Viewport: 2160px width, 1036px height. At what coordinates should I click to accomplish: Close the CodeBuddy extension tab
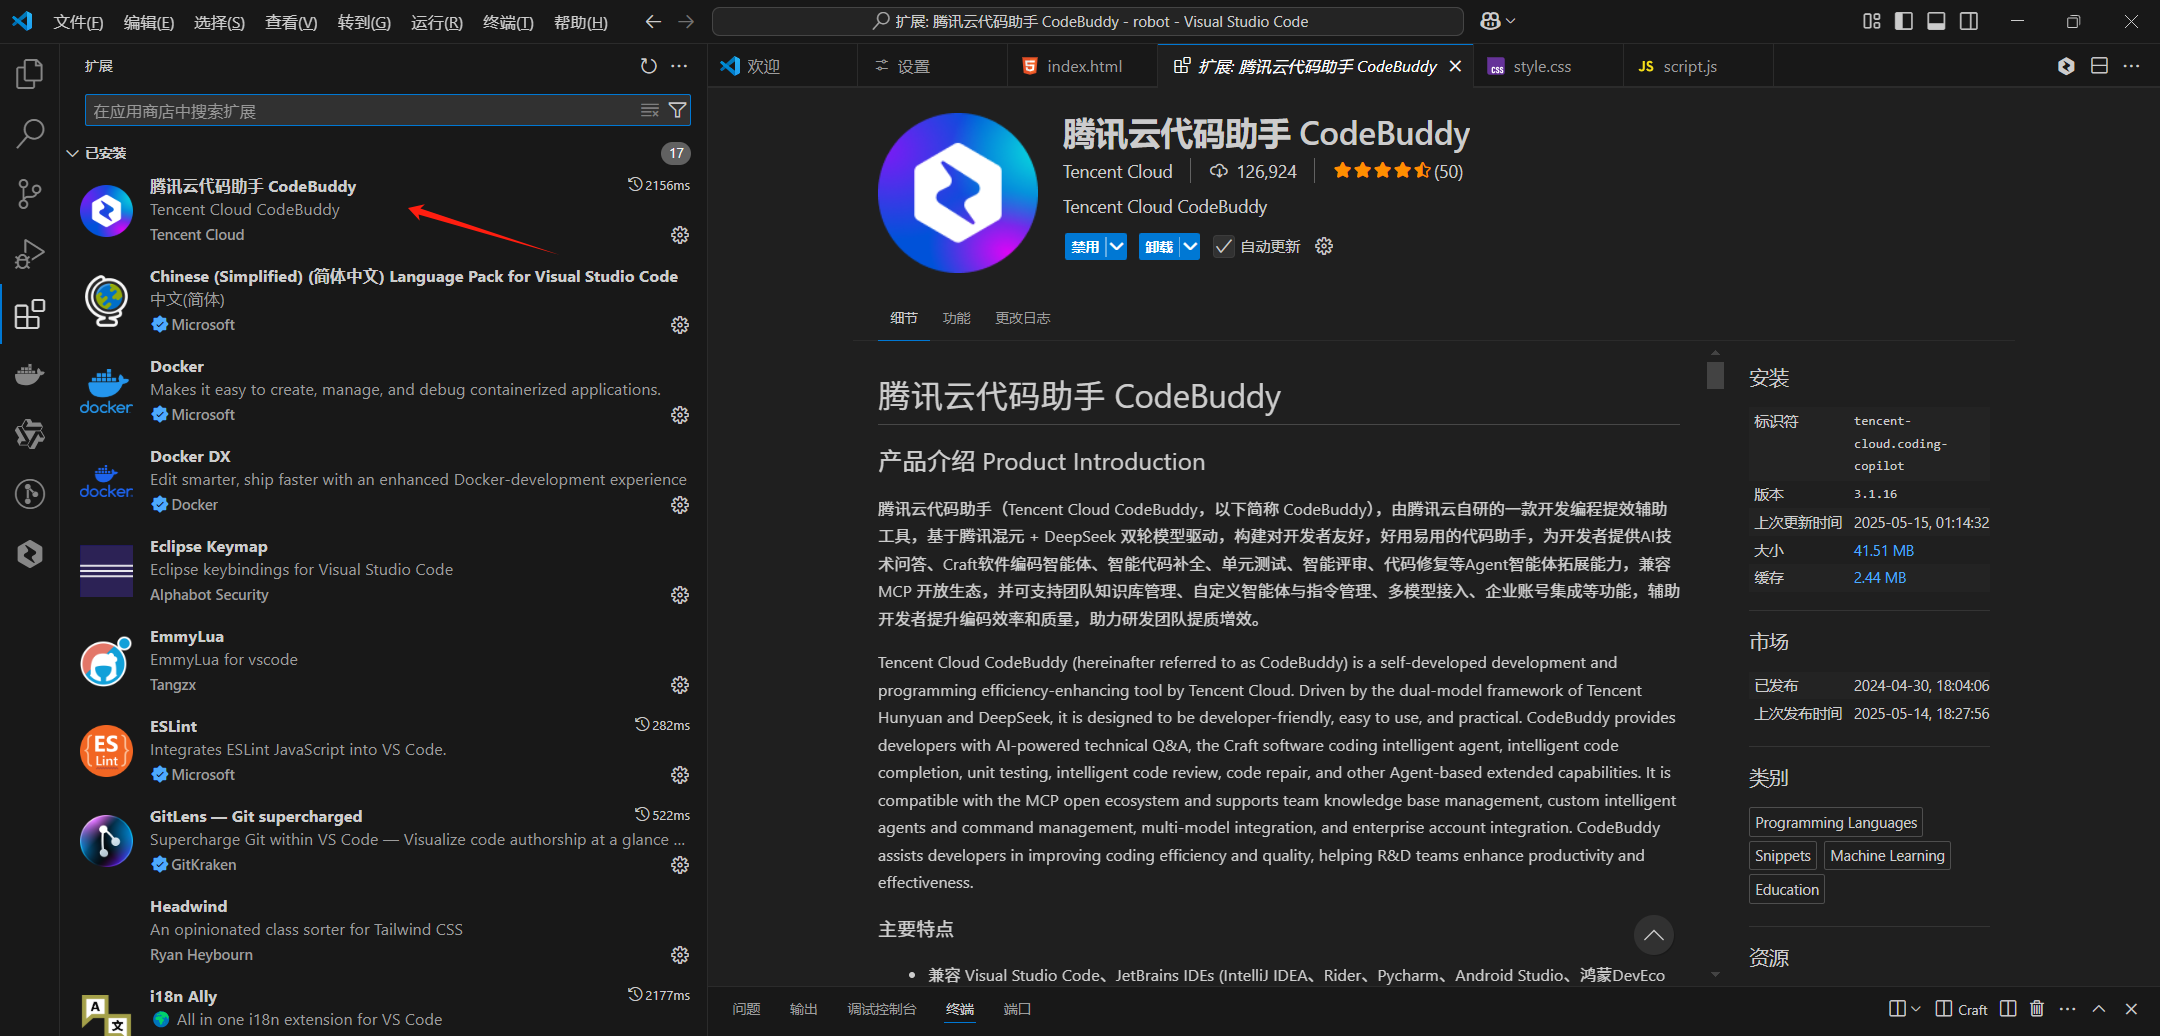pos(1455,66)
